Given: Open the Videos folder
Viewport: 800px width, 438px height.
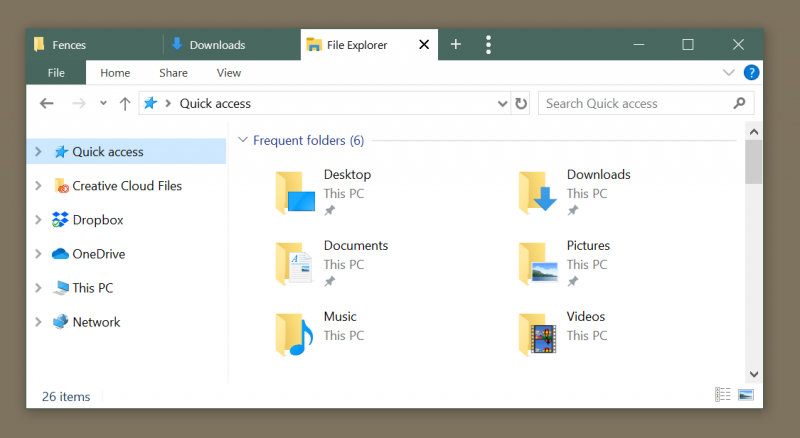Looking at the screenshot, I should coord(563,334).
